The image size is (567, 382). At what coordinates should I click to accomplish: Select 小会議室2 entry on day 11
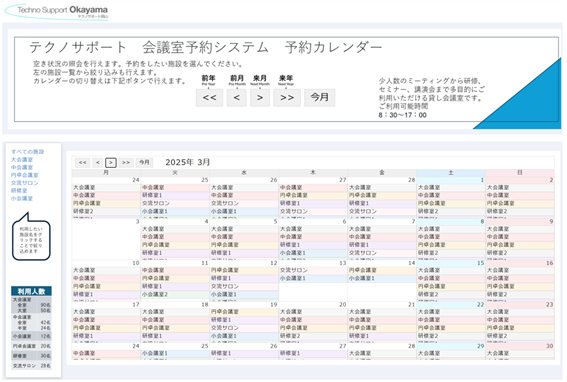[175, 294]
